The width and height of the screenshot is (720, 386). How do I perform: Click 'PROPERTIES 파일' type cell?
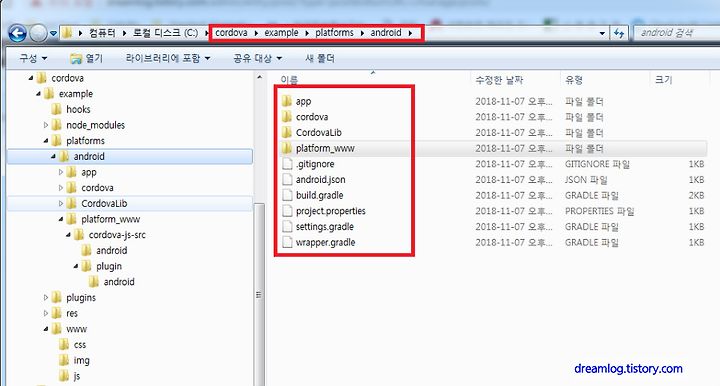[x=600, y=211]
